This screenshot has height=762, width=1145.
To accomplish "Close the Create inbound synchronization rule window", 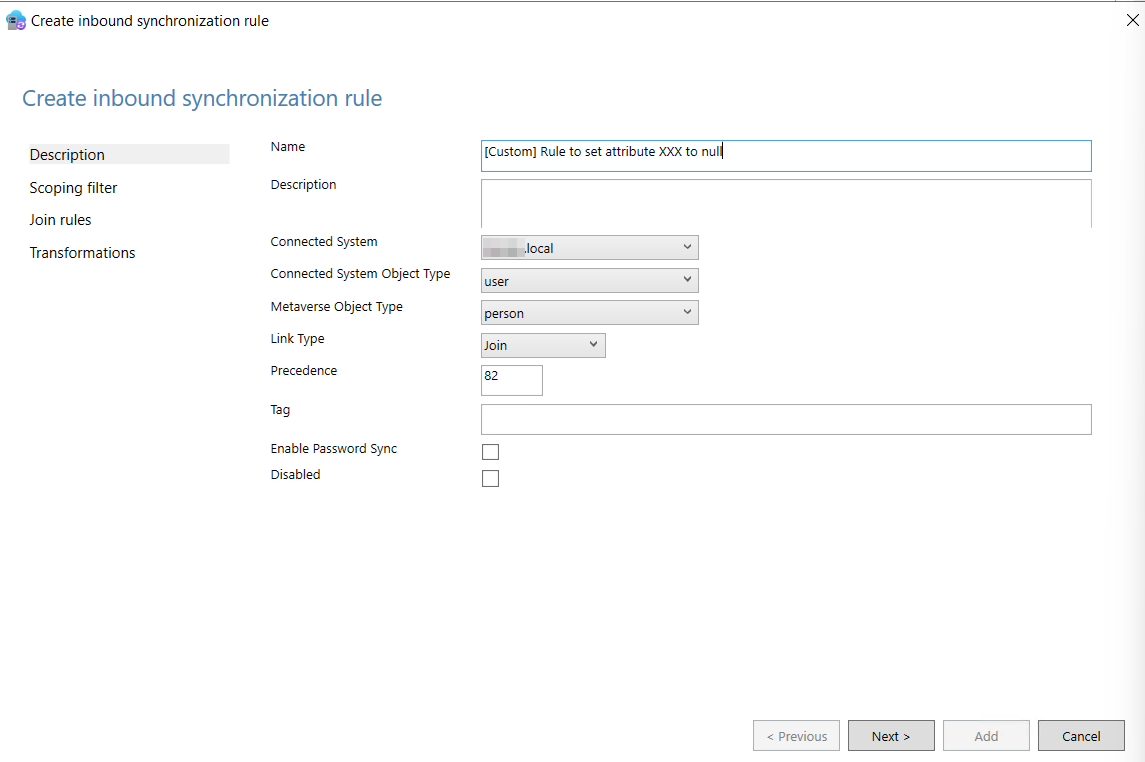I will click(1132, 20).
